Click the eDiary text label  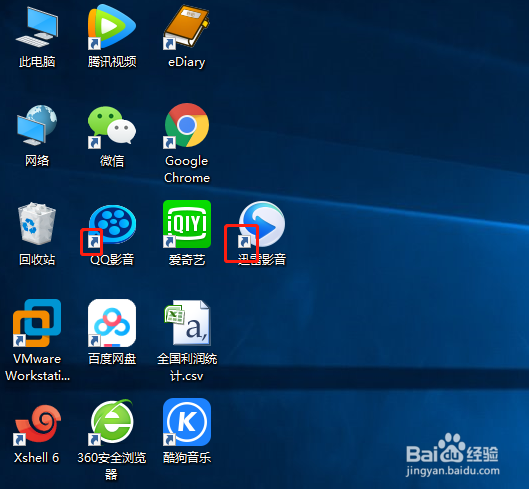click(x=187, y=62)
